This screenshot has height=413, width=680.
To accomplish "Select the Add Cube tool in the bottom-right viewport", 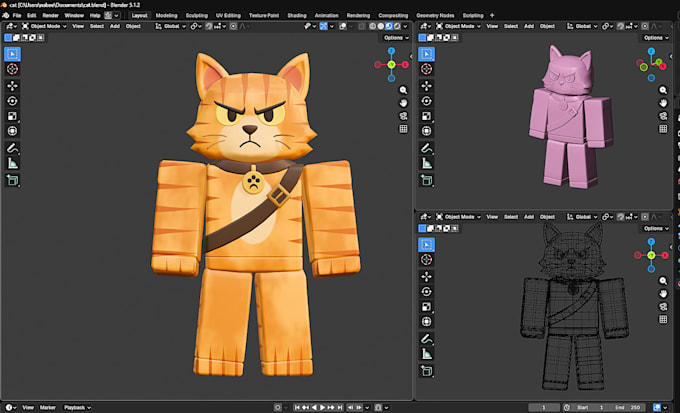I will tap(426, 371).
